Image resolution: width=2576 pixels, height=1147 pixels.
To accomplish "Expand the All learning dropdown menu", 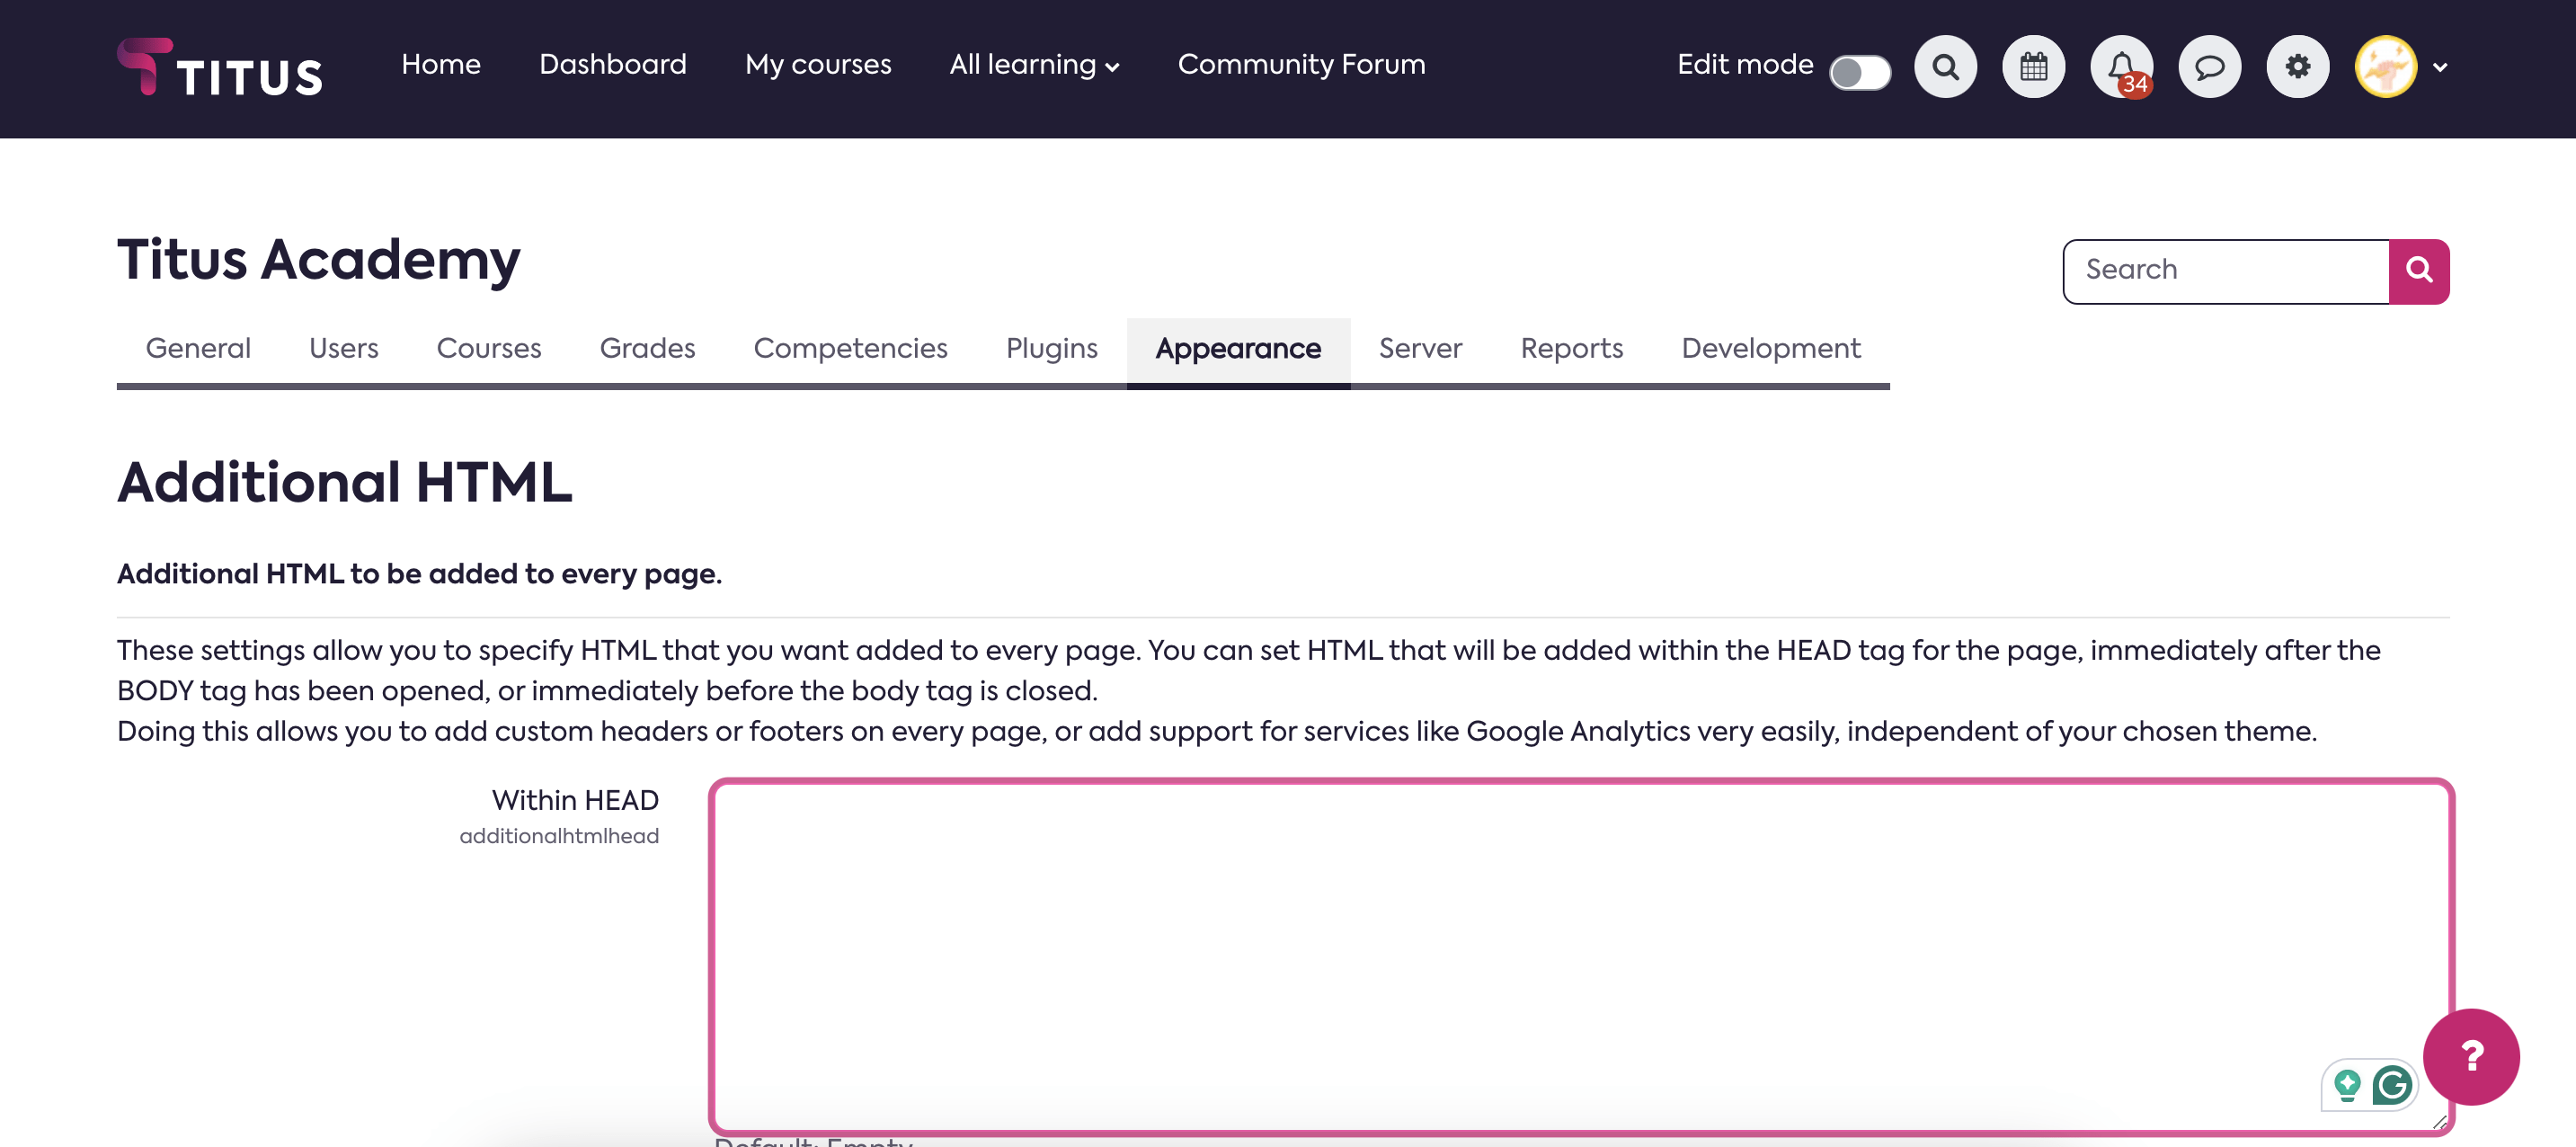I will tap(1034, 65).
